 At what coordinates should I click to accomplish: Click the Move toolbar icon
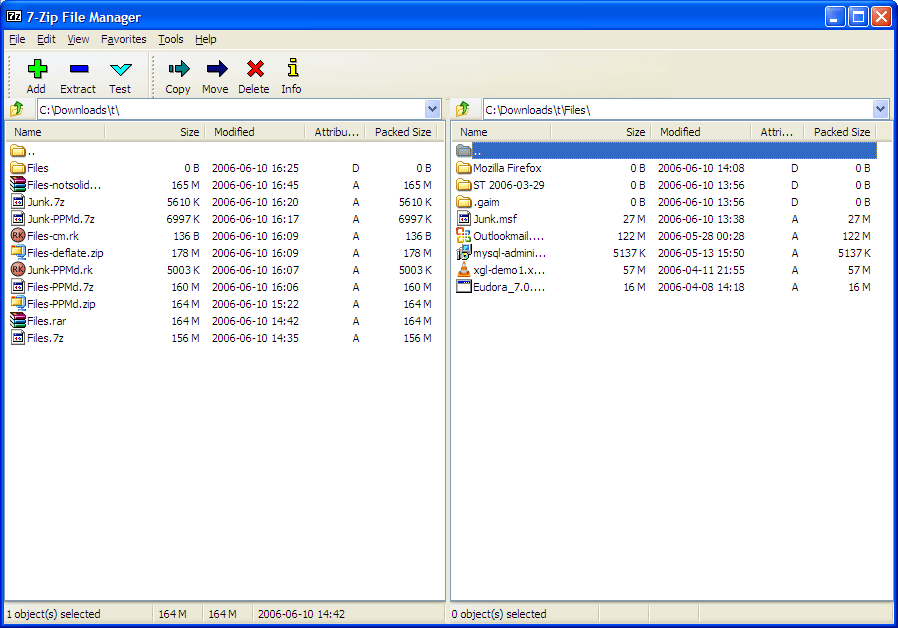click(216, 69)
